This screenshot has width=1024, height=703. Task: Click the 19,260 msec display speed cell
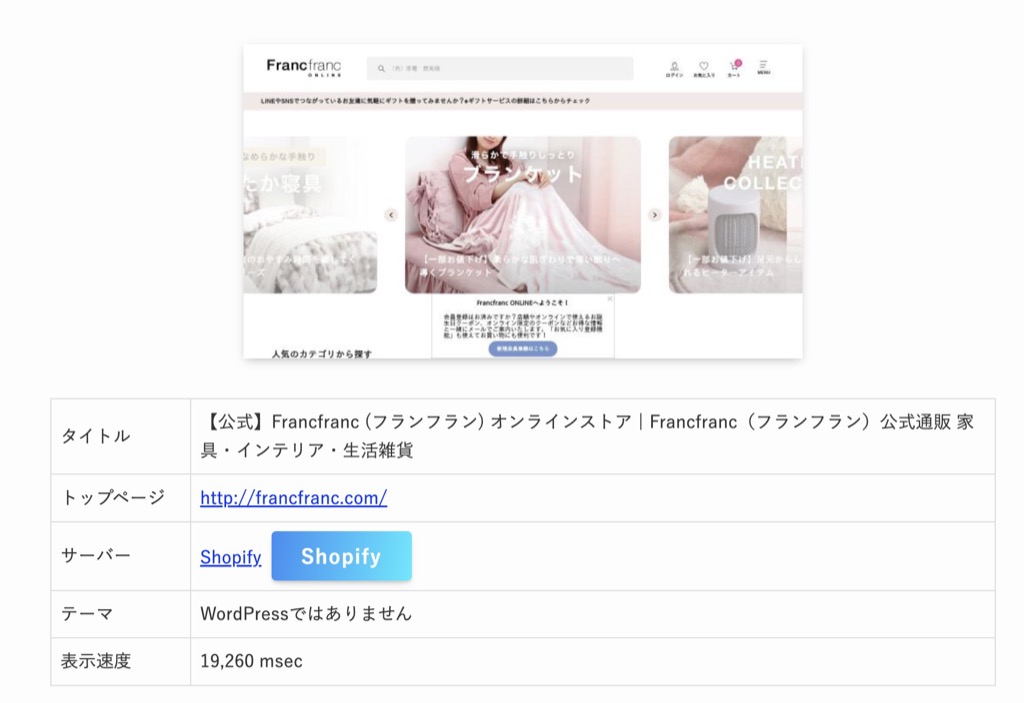point(592,661)
